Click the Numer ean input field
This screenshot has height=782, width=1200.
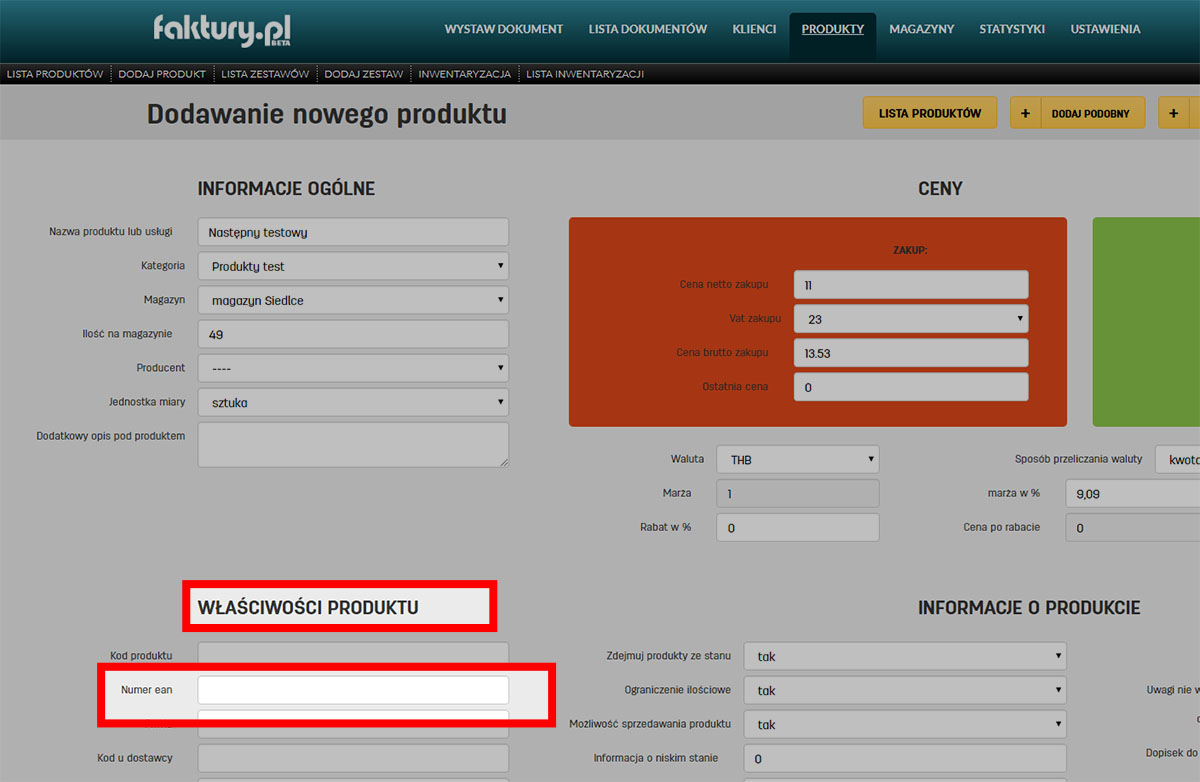353,690
